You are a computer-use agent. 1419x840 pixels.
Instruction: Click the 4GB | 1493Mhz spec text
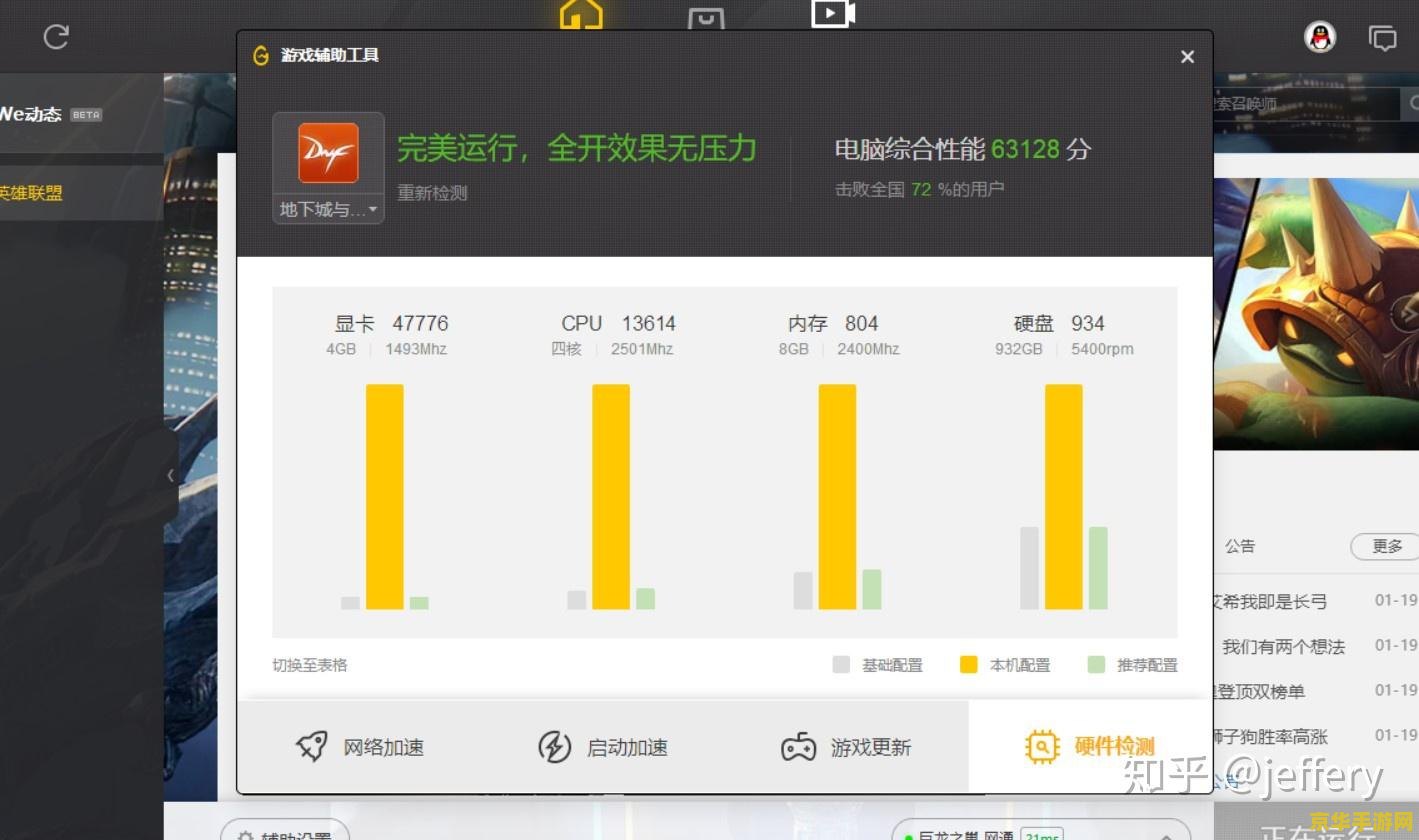(386, 349)
